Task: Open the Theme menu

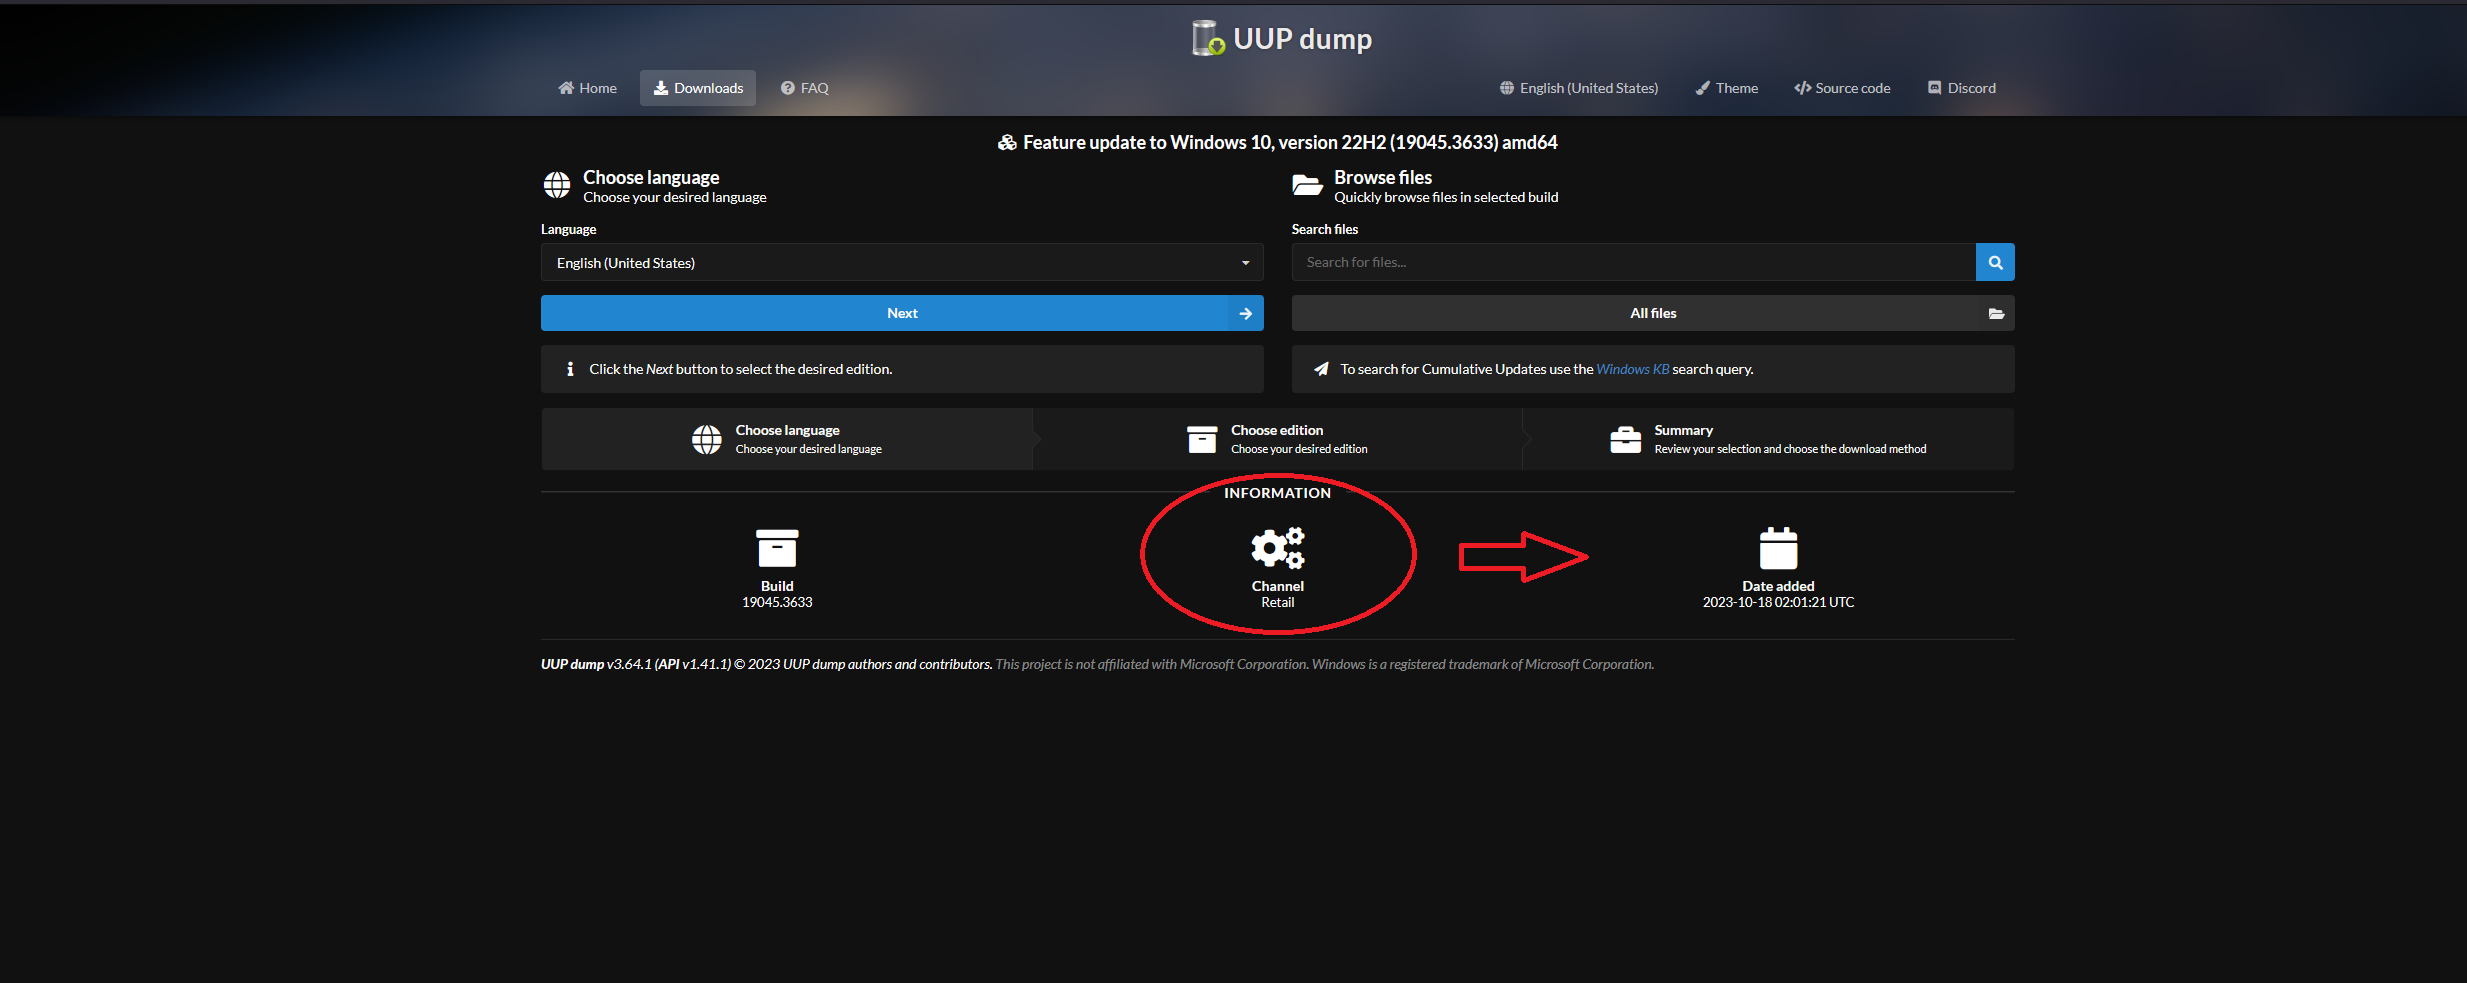Action: click(x=1726, y=88)
